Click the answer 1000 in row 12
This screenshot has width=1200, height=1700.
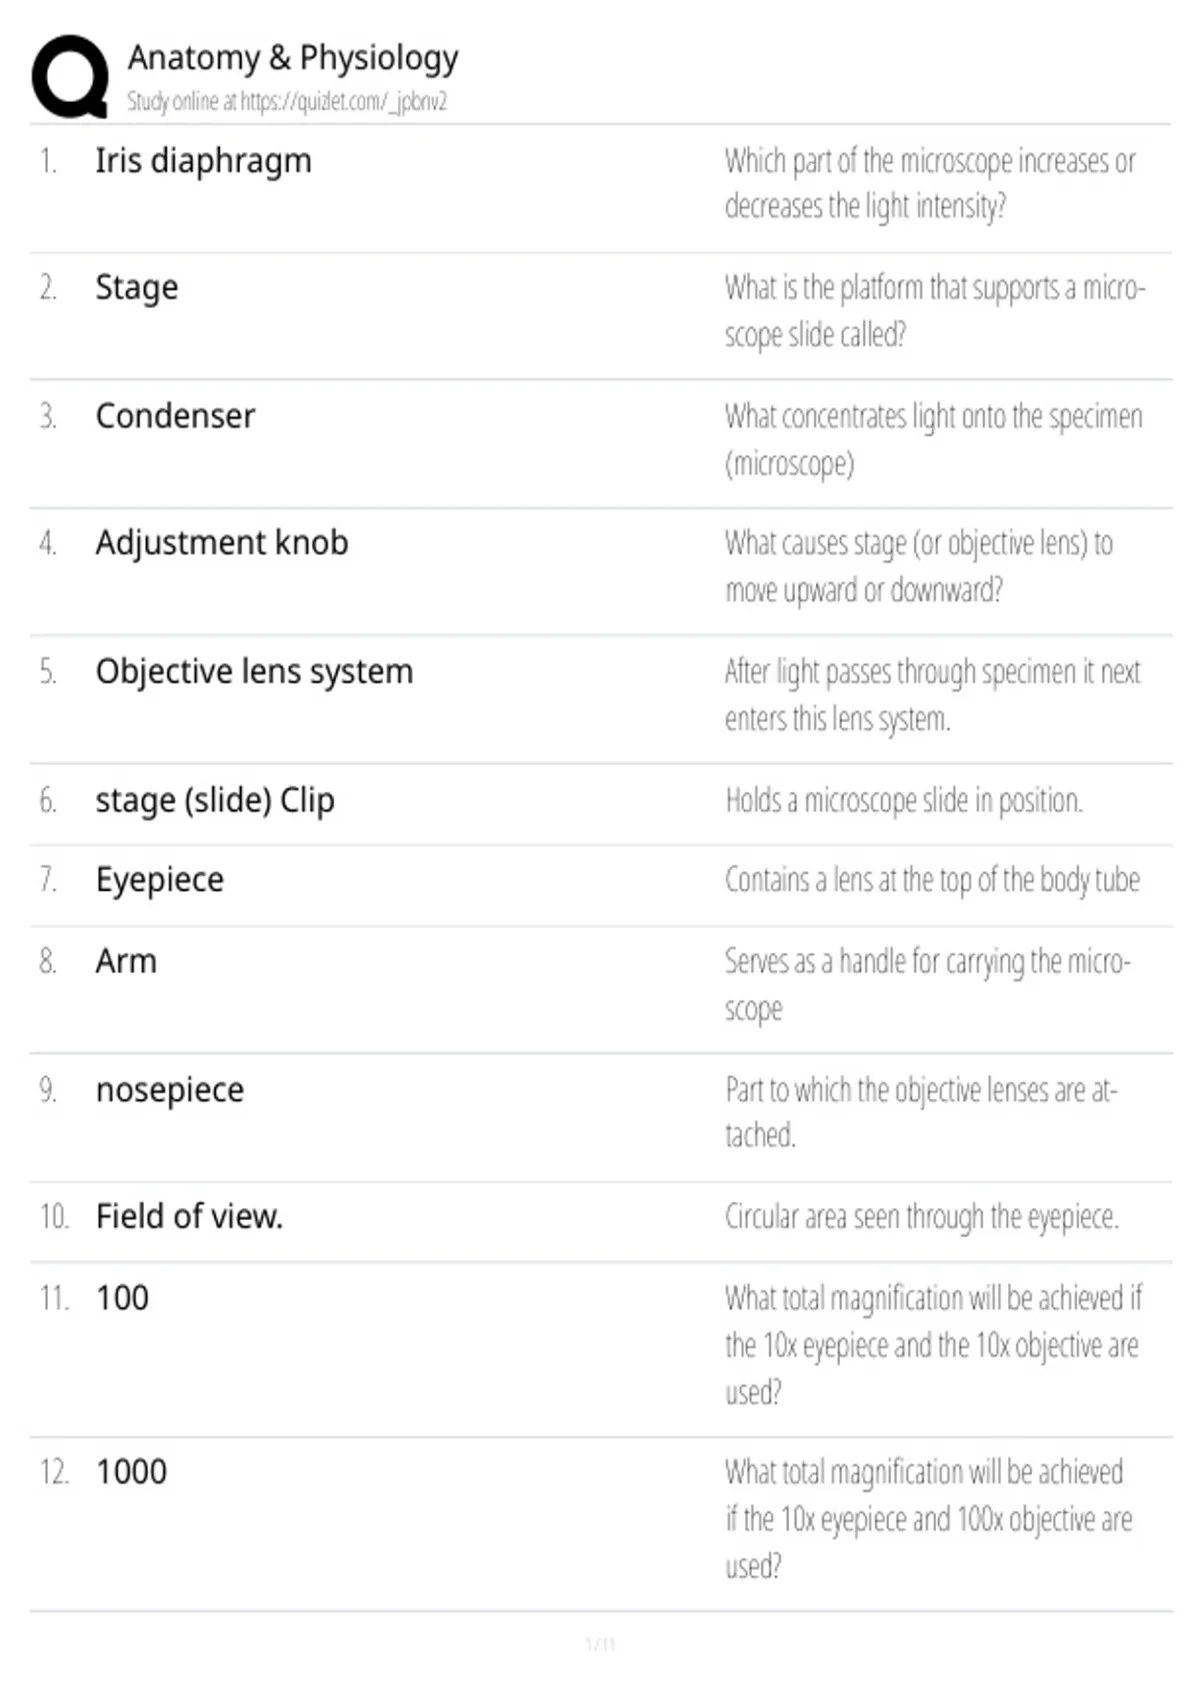[131, 1472]
